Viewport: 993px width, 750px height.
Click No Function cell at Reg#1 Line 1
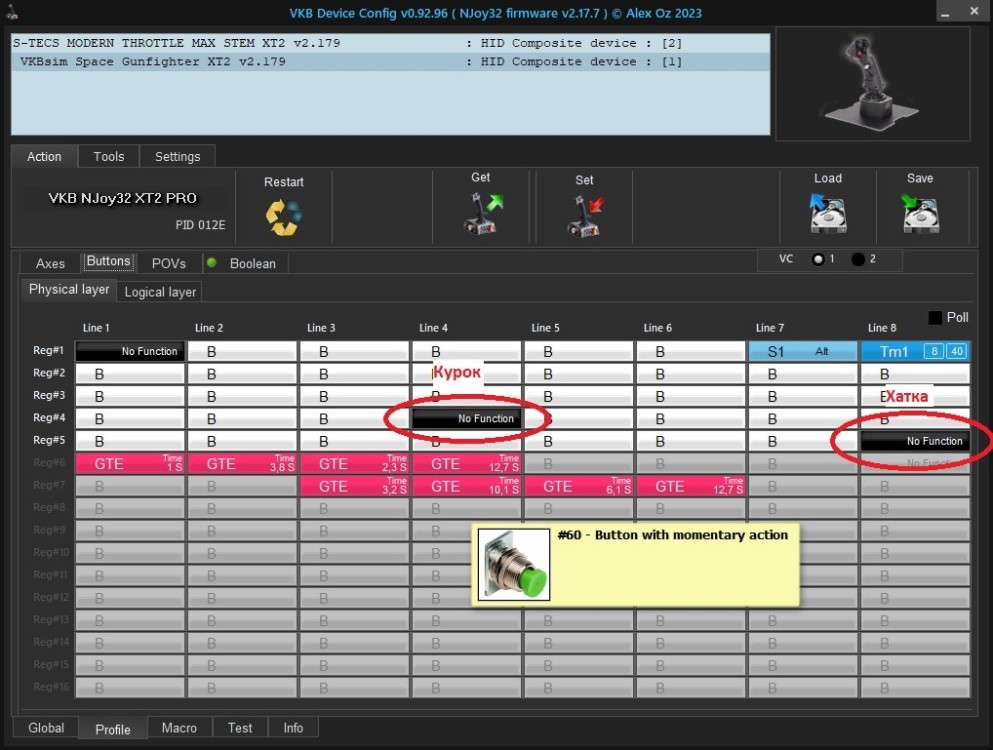(130, 351)
